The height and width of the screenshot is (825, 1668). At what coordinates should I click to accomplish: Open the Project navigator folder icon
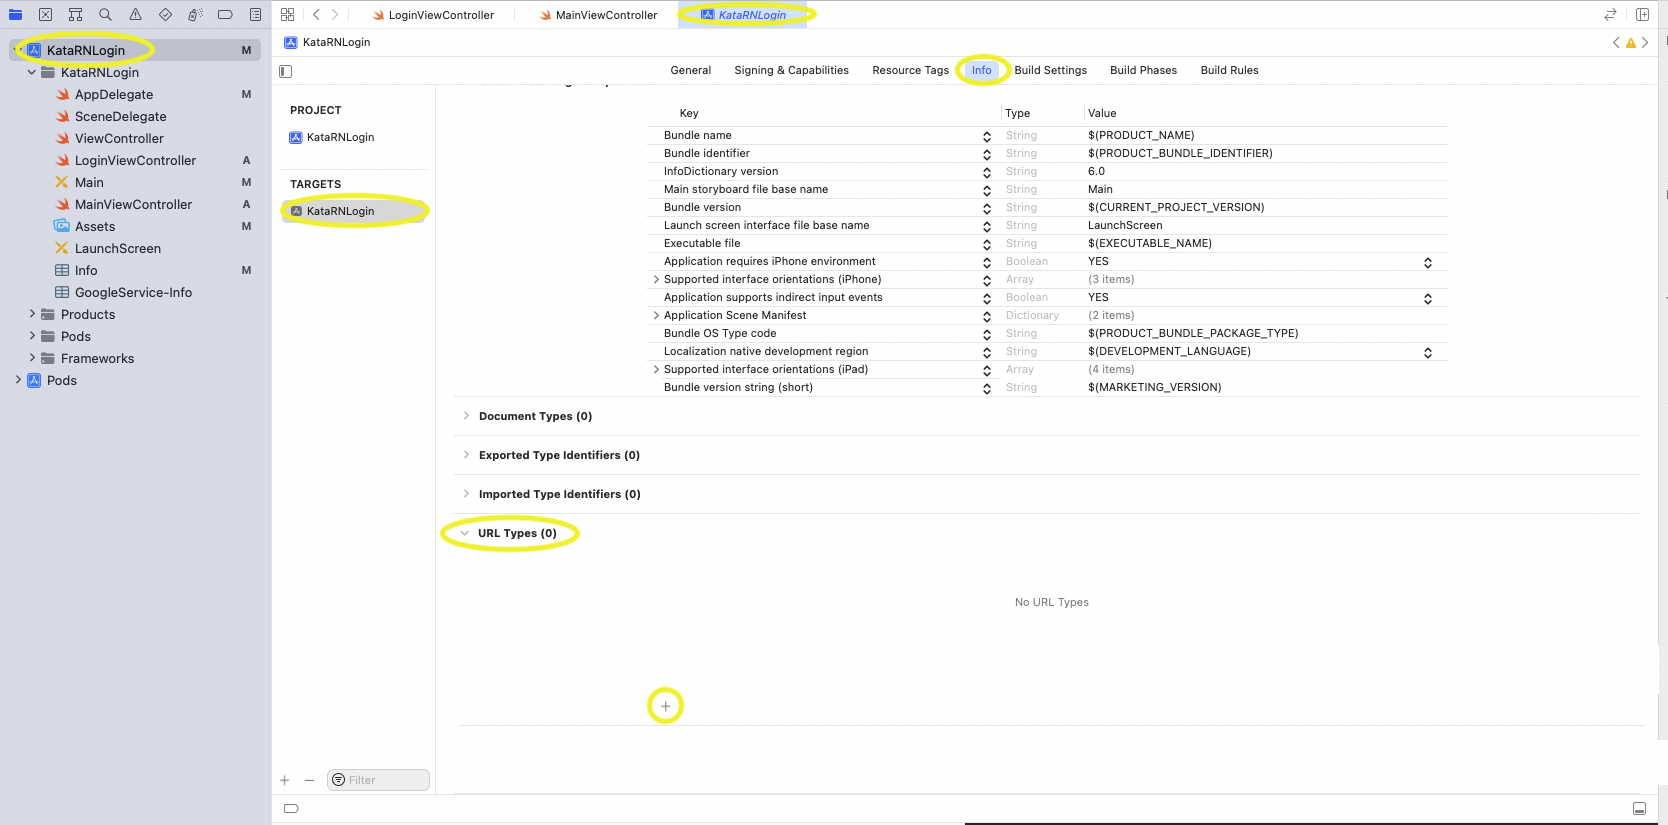[x=15, y=15]
